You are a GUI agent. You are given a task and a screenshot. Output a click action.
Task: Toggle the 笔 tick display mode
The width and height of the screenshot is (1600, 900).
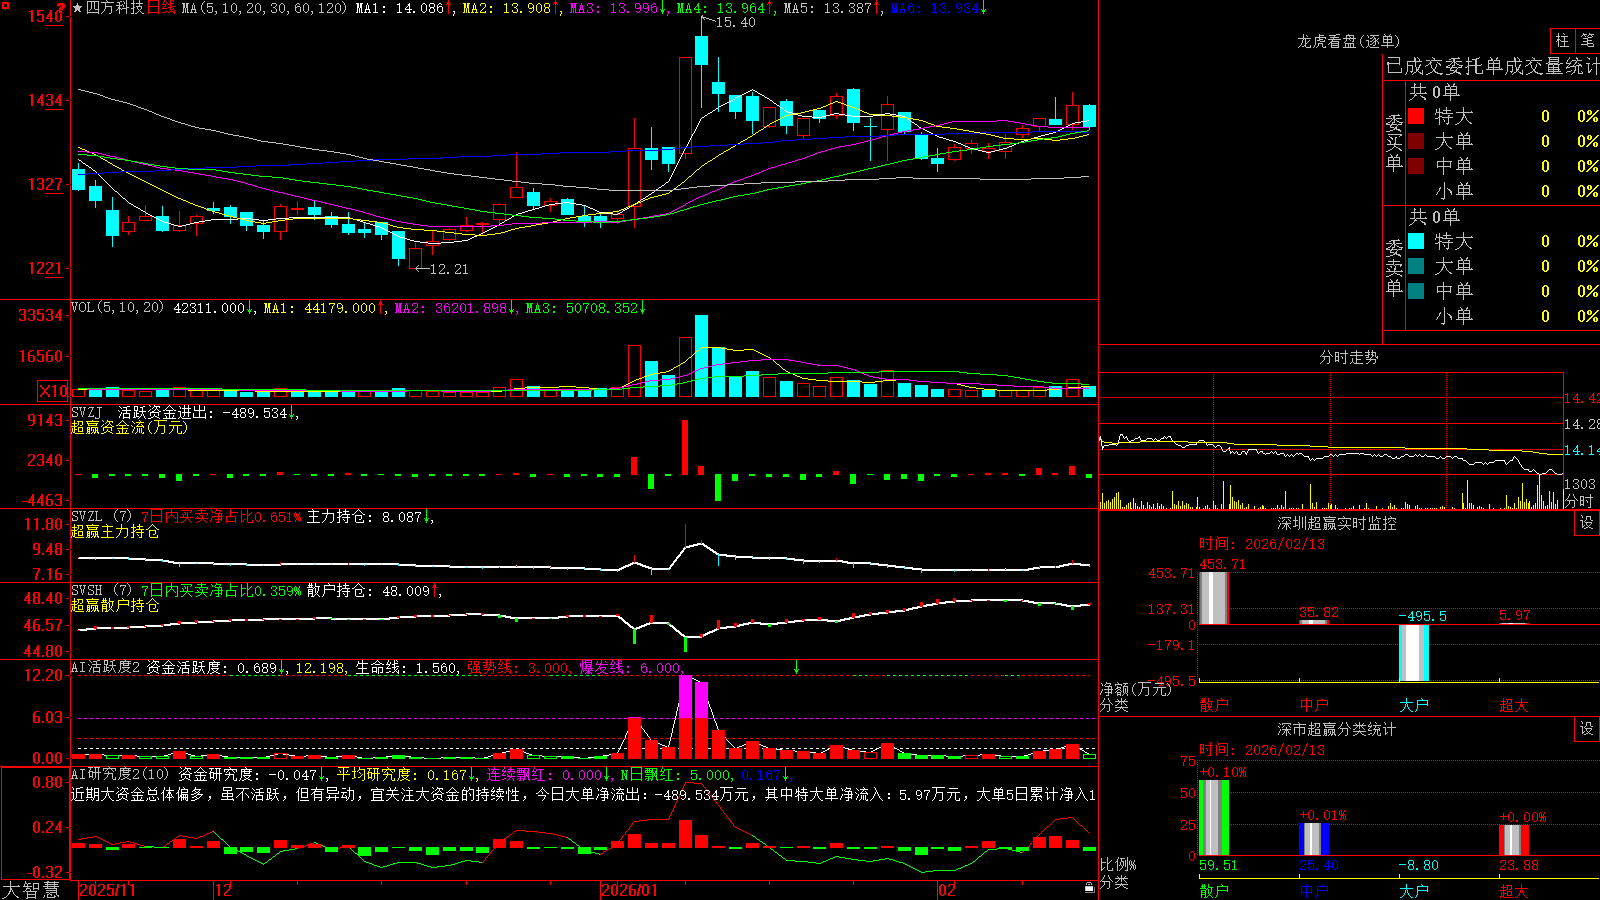[x=1587, y=40]
